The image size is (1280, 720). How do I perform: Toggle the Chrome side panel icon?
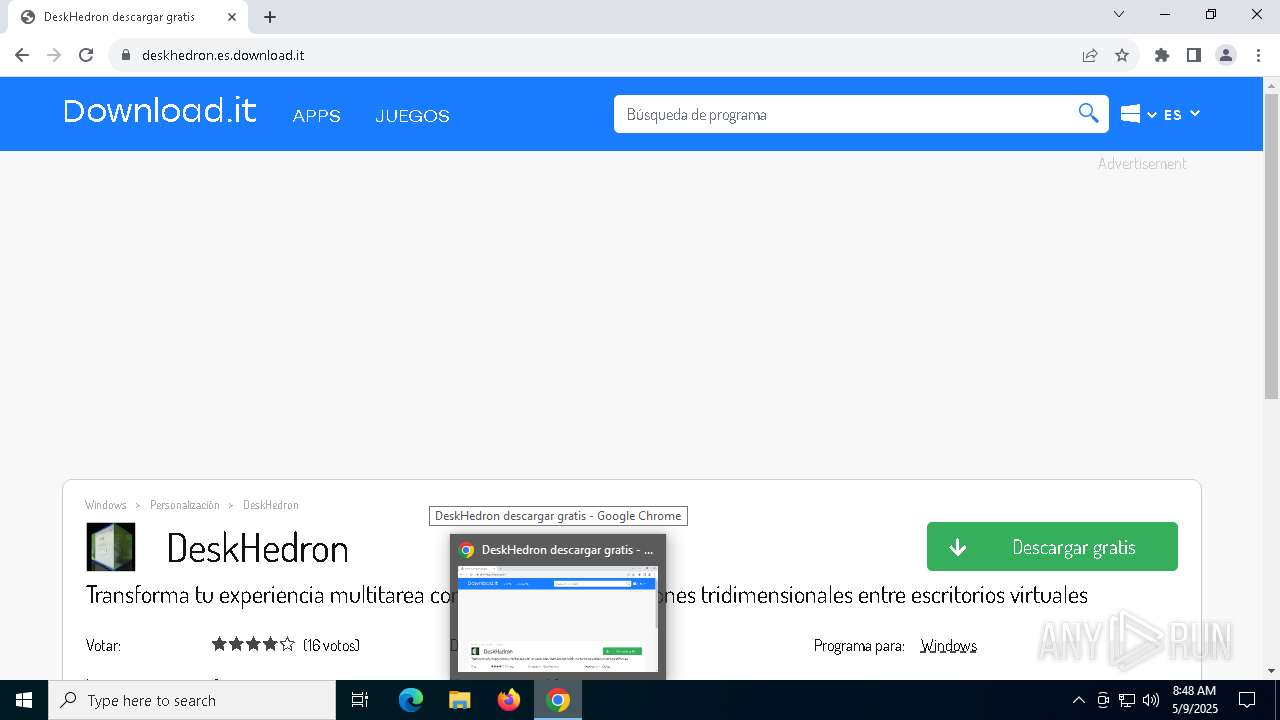pyautogui.click(x=1194, y=55)
